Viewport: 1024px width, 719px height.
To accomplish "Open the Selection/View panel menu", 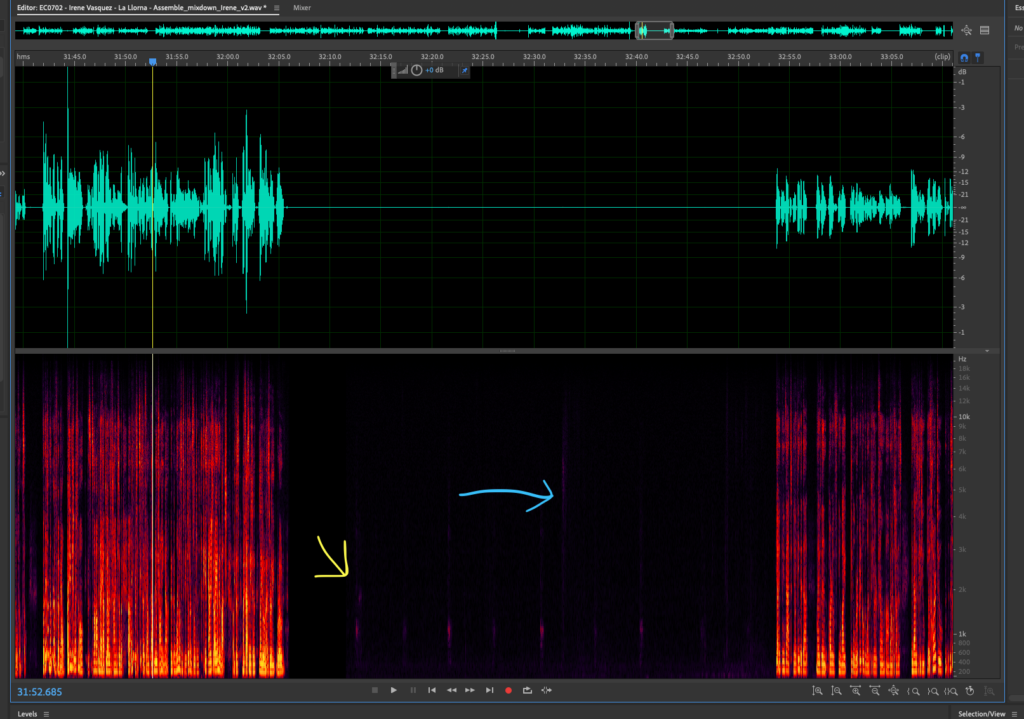I will coord(1014,714).
